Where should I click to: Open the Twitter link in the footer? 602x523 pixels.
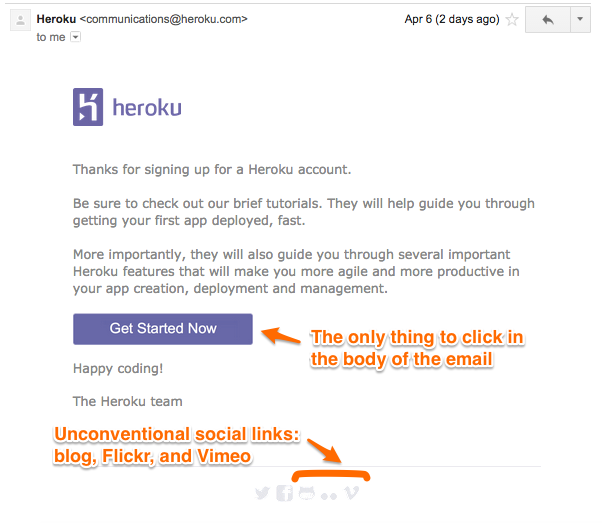pyautogui.click(x=262, y=493)
